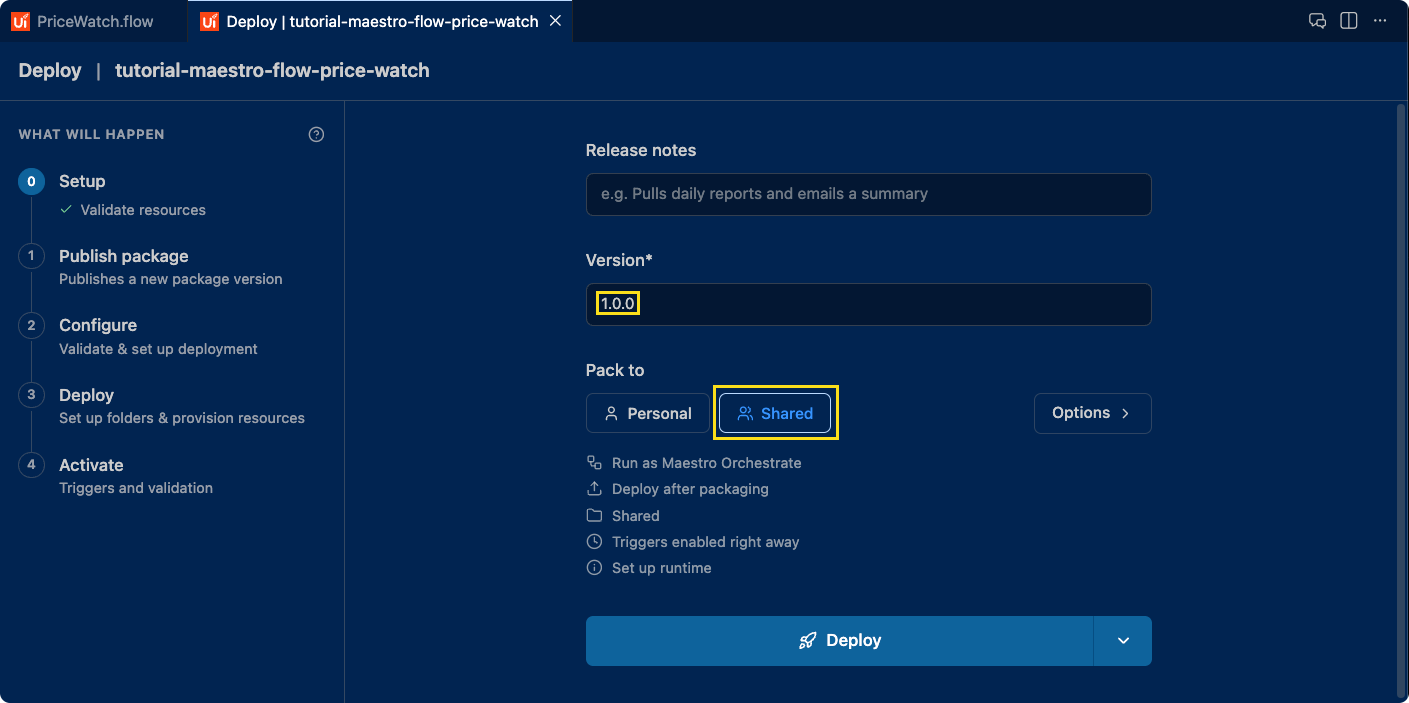1409x703 pixels.
Task: Click the help icon beside WHAT WILL HAPPEN
Action: (x=316, y=134)
